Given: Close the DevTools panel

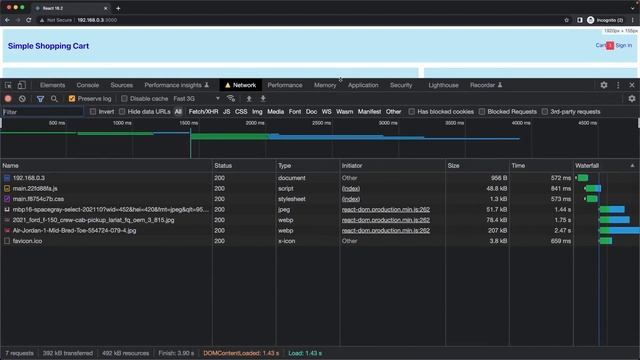Looking at the screenshot, I should click(x=632, y=85).
